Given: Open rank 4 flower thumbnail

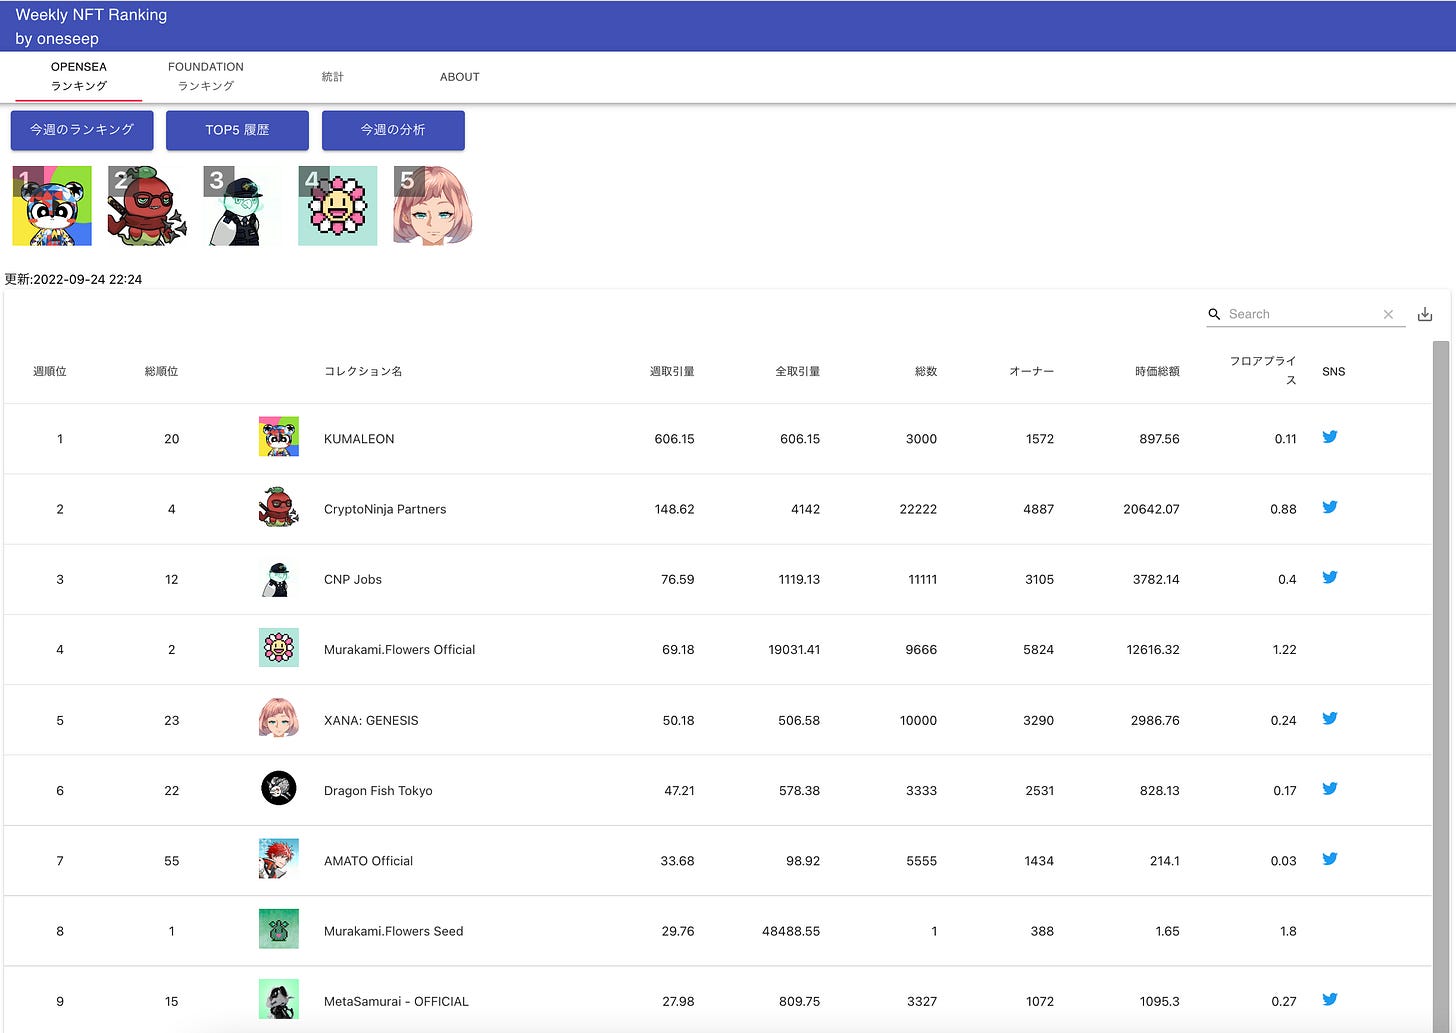Looking at the screenshot, I should pyautogui.click(x=338, y=206).
